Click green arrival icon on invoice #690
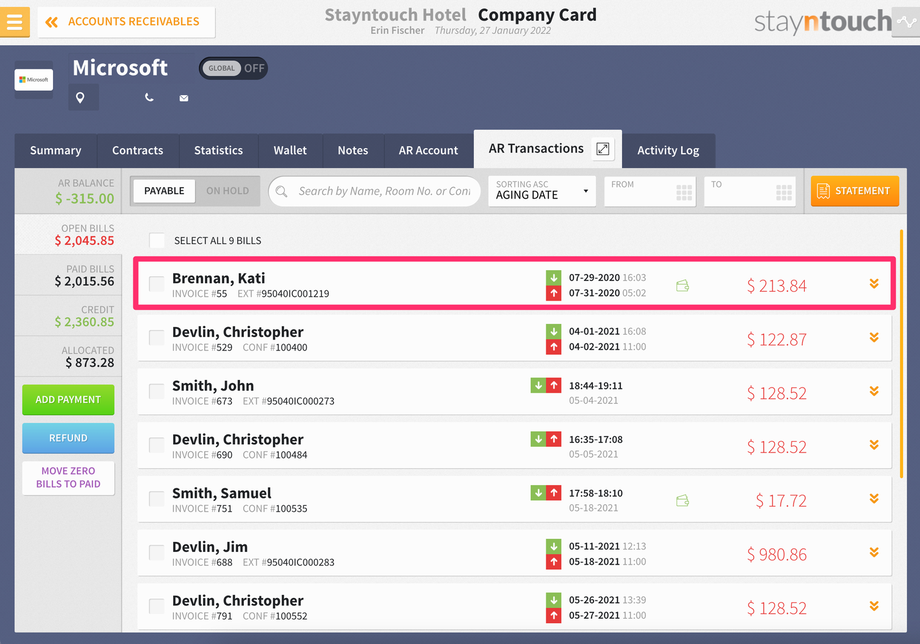 click(x=538, y=439)
